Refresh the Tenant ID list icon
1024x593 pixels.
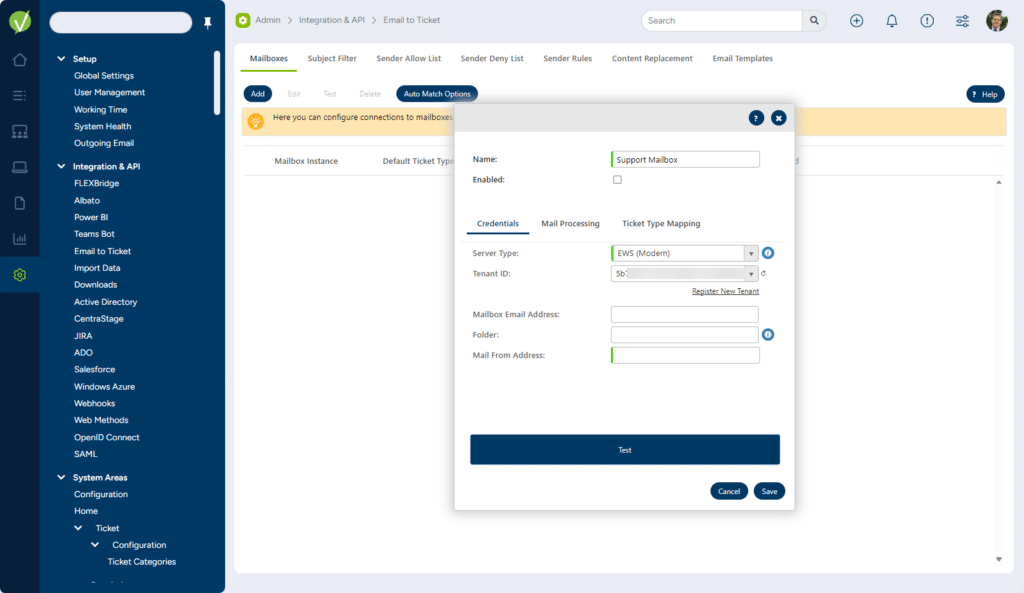[x=764, y=274]
